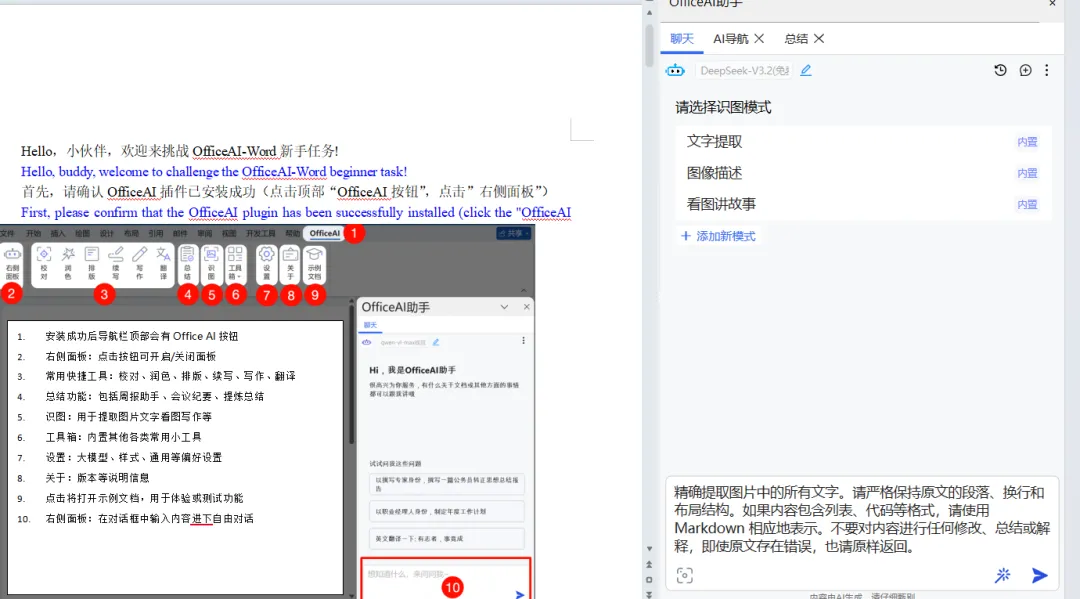The height and width of the screenshot is (599, 1080).
Task: Click 内置 tag on 看图讲故事 row
Action: point(1027,204)
